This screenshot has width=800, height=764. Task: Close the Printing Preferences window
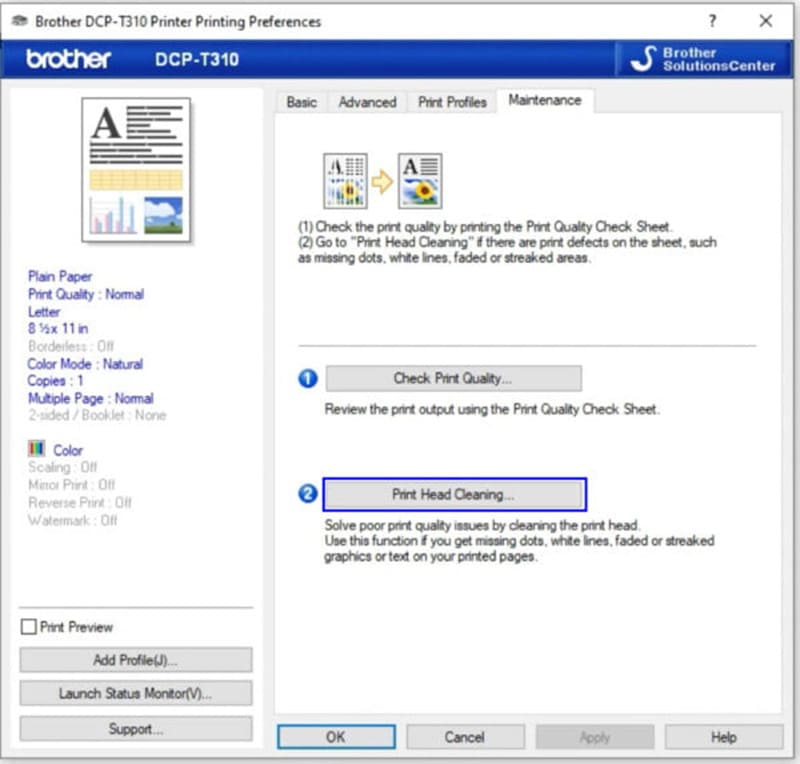tap(765, 21)
